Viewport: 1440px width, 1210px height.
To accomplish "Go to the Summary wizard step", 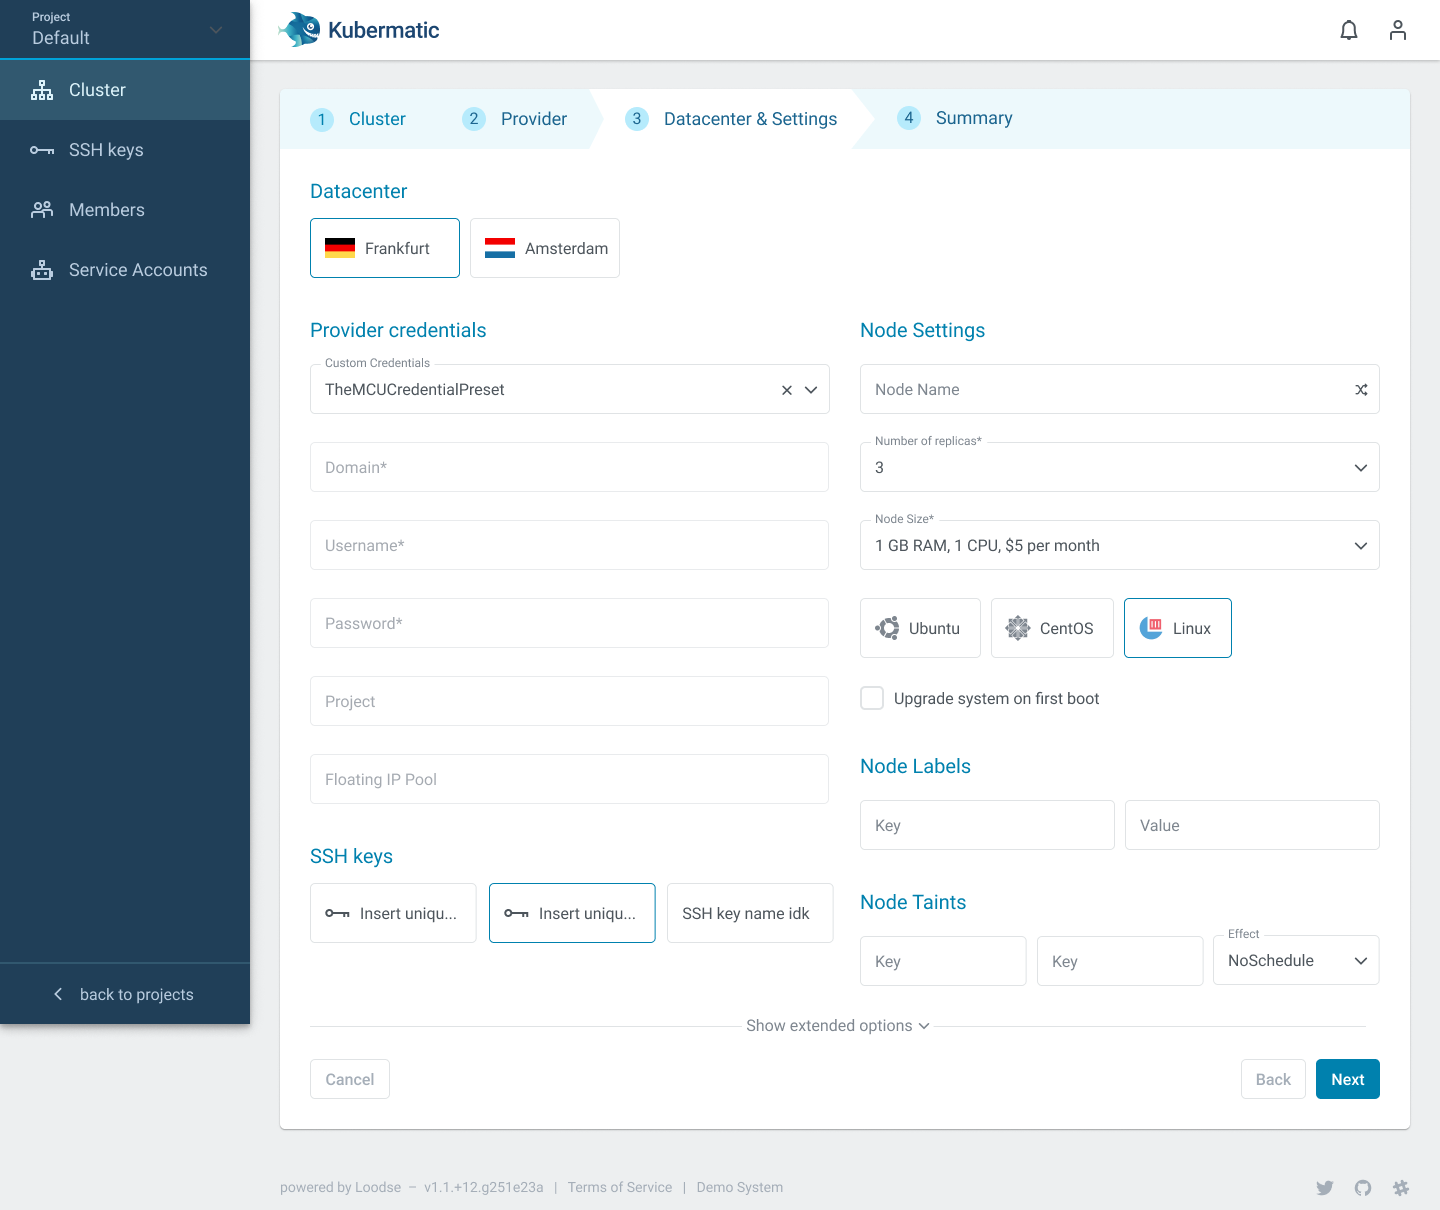I will (953, 118).
